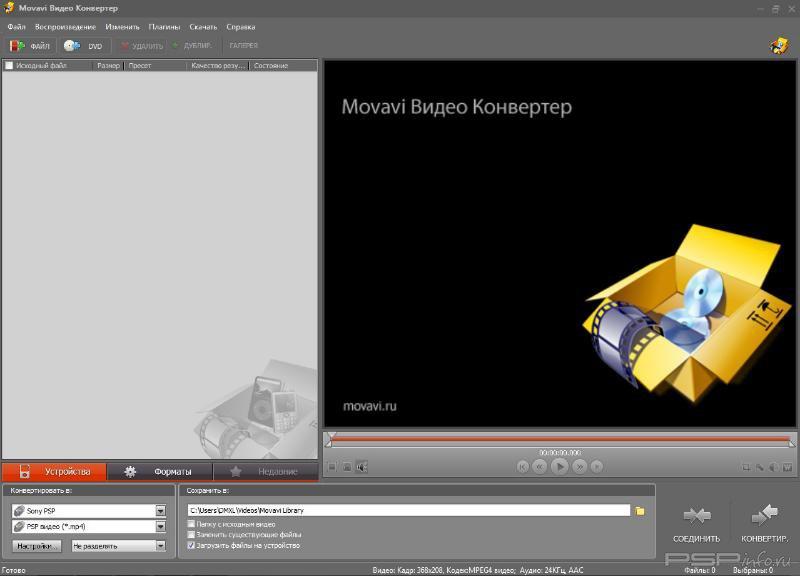Screen dimensions: 800x576
Task: Open the 'PSP видео (*.mp4)' preset dropdown
Action: pyautogui.click(x=160, y=527)
